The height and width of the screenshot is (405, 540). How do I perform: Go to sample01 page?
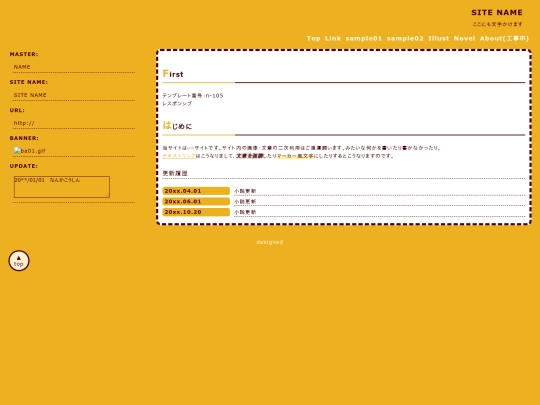pyautogui.click(x=364, y=39)
